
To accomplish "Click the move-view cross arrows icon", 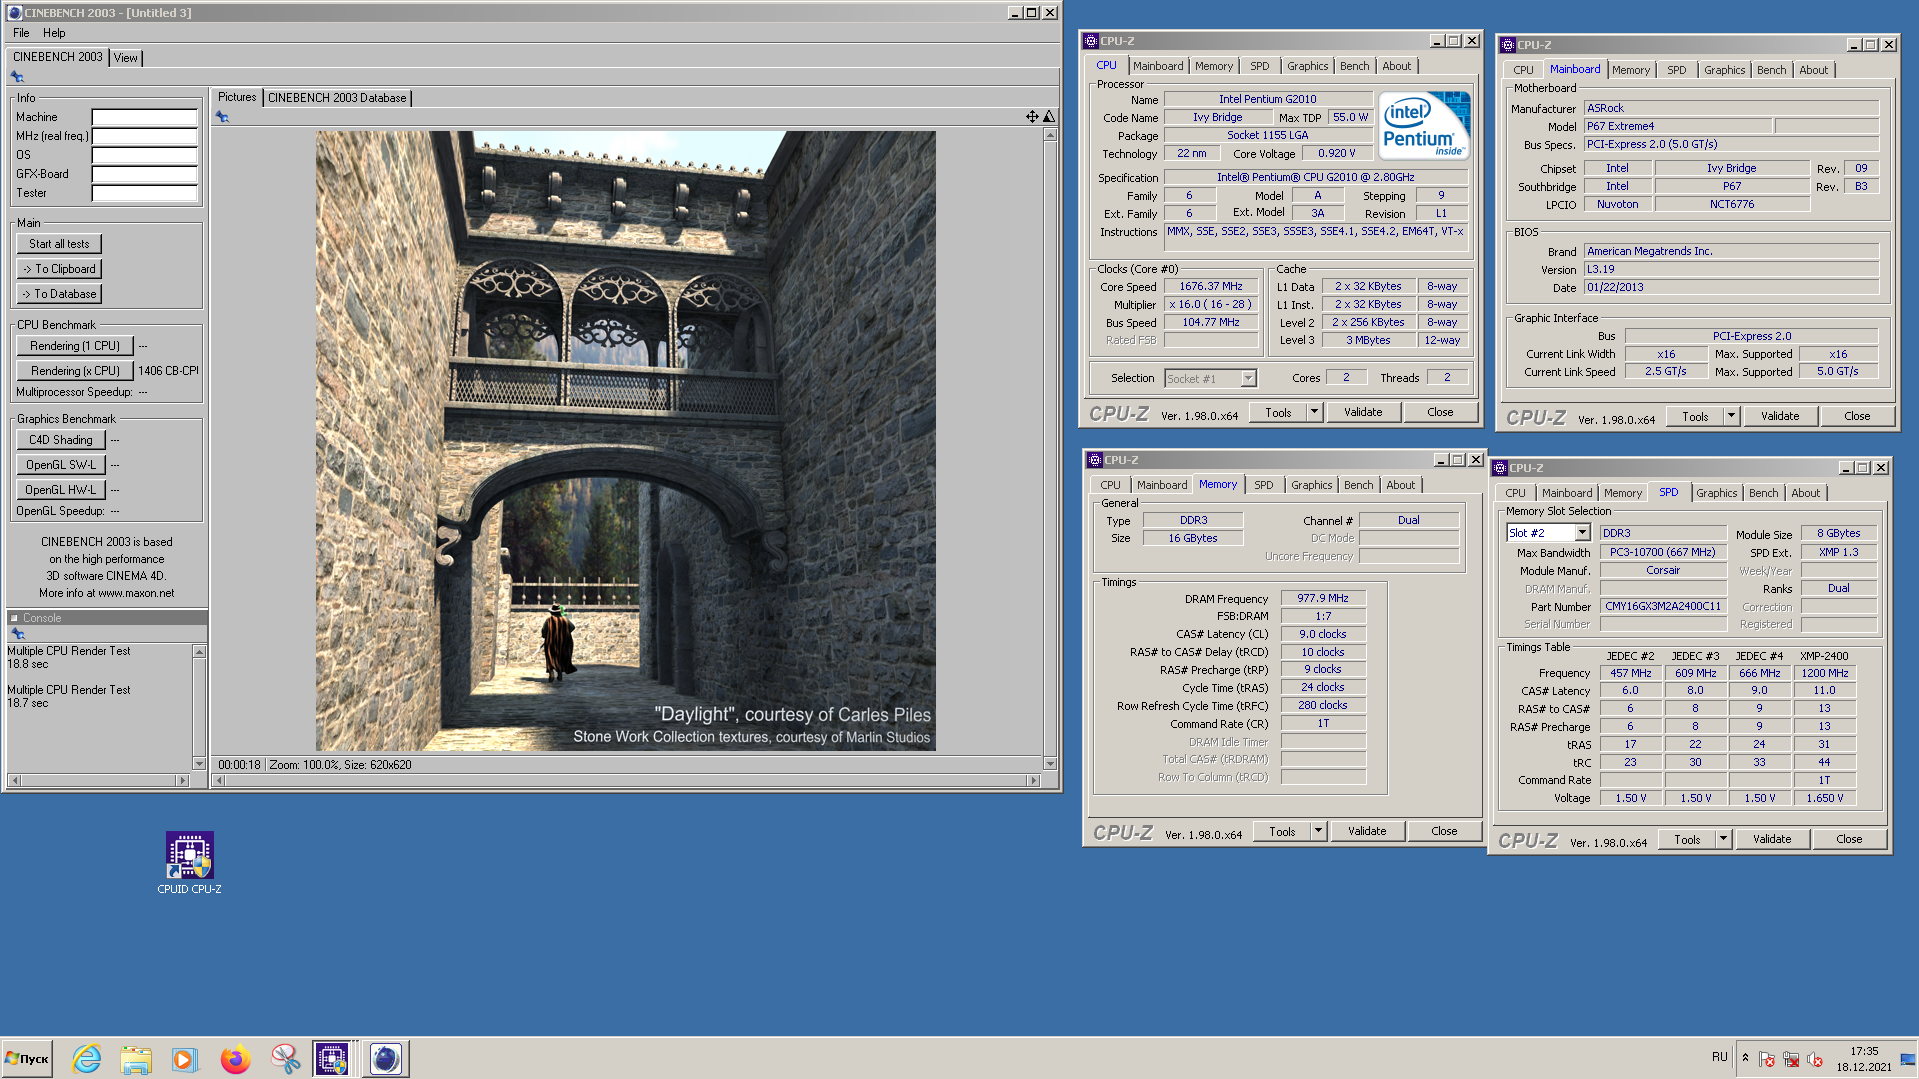I will (1032, 117).
